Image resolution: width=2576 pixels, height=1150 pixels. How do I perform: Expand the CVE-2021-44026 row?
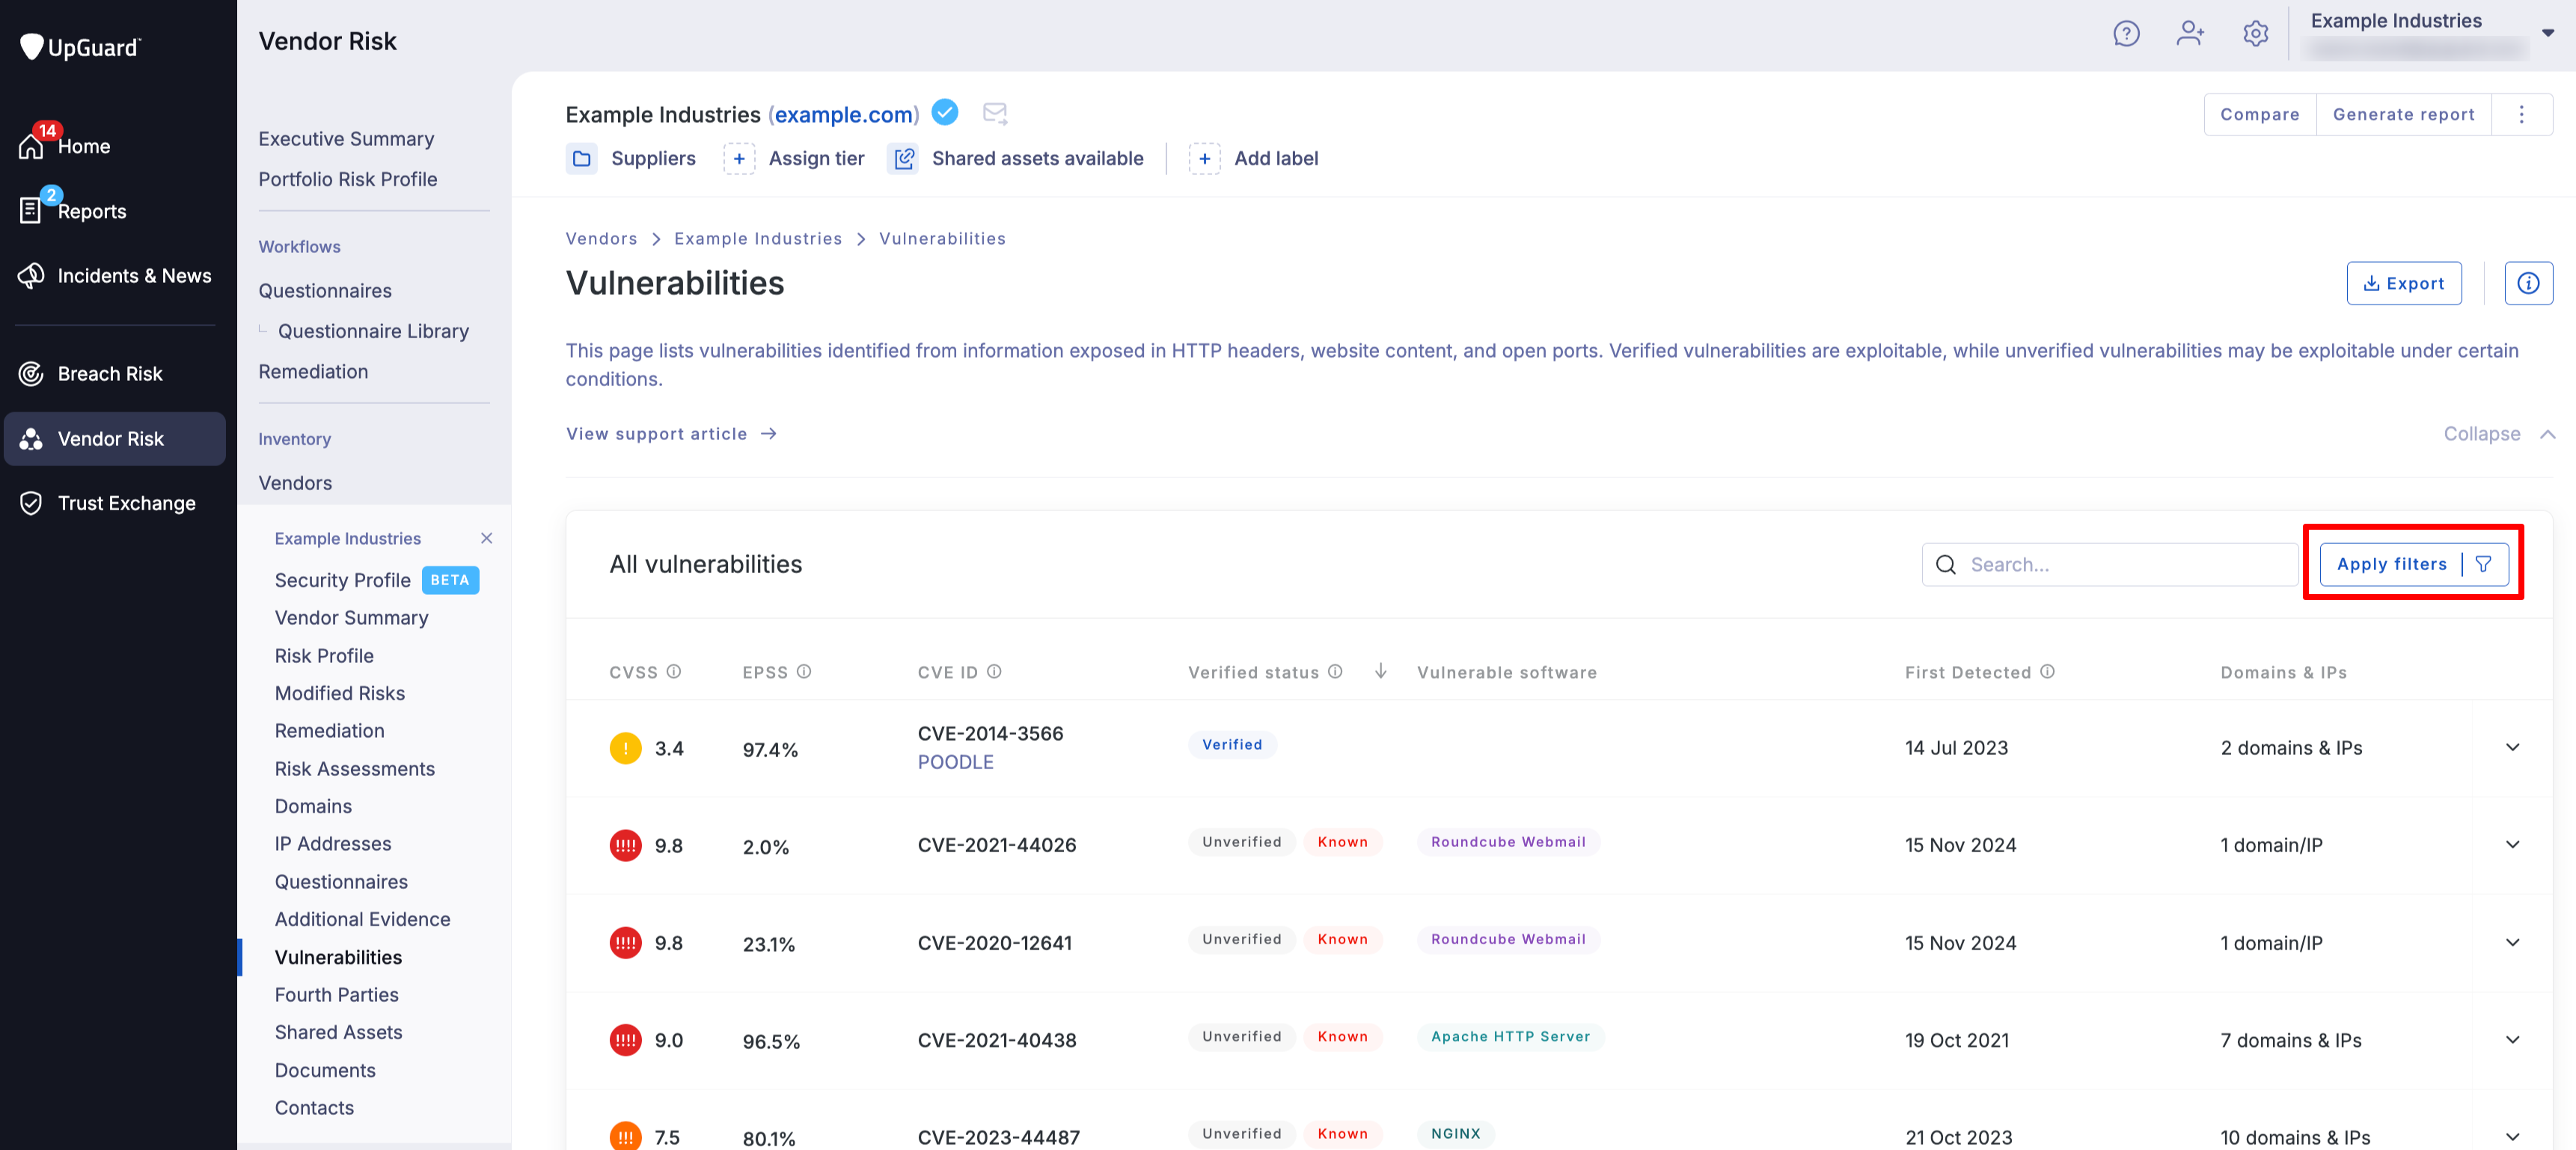2512,844
